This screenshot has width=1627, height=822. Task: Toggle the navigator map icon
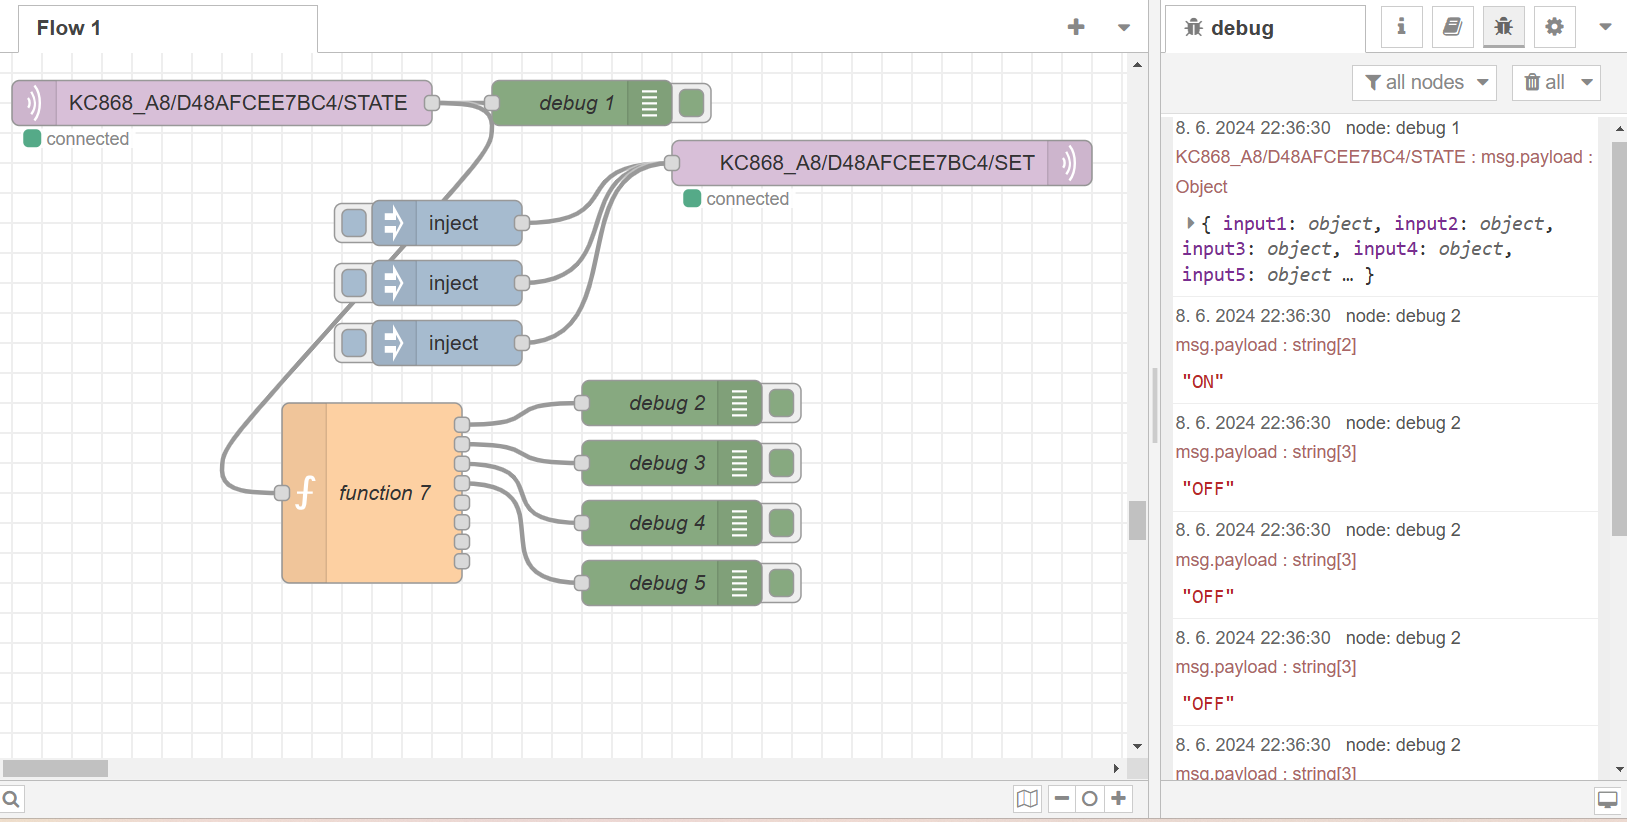click(x=1027, y=798)
